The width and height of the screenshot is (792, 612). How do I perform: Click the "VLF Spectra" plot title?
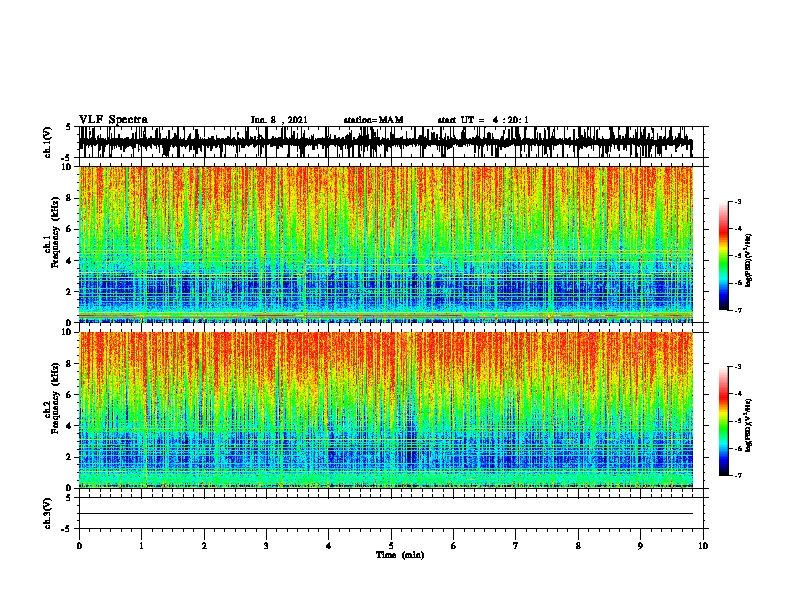pyautogui.click(x=113, y=119)
